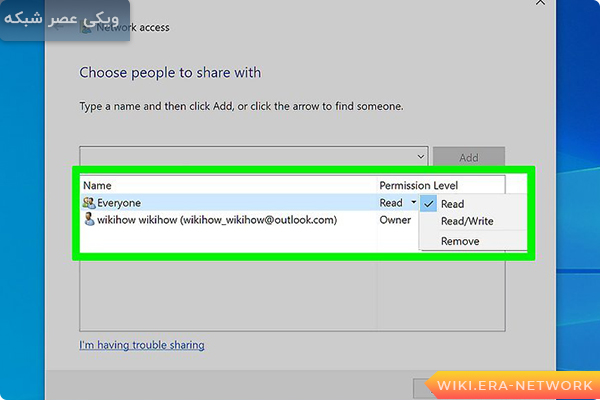Screen dimensions: 600x400
Task: Click the Owner permission cell
Action: click(394, 220)
